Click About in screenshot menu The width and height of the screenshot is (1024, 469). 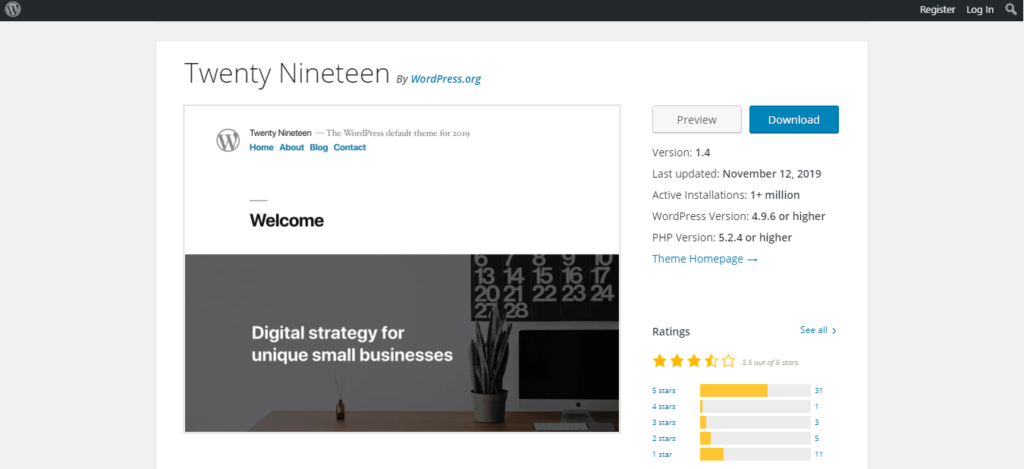click(x=292, y=148)
